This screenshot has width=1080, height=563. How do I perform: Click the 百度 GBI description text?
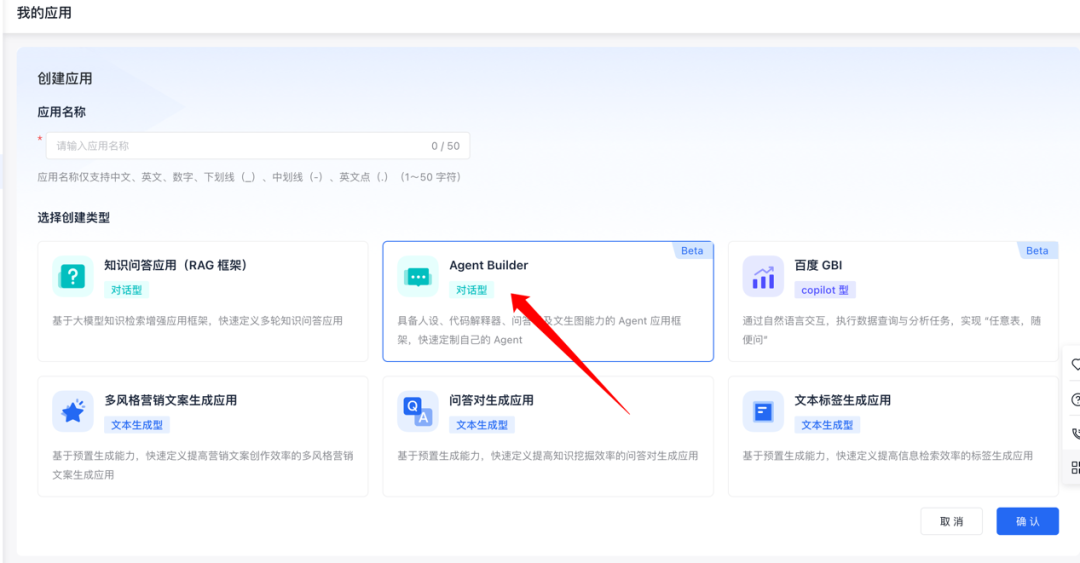pos(892,330)
